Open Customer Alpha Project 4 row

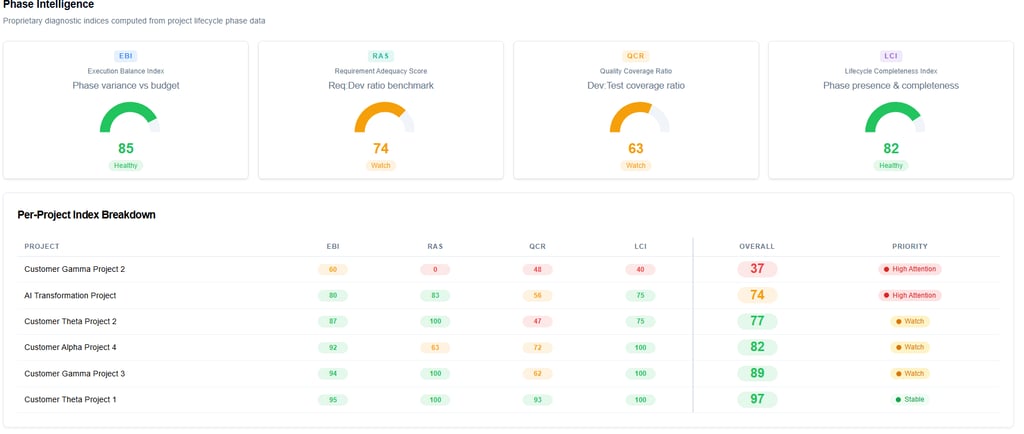[509, 348]
